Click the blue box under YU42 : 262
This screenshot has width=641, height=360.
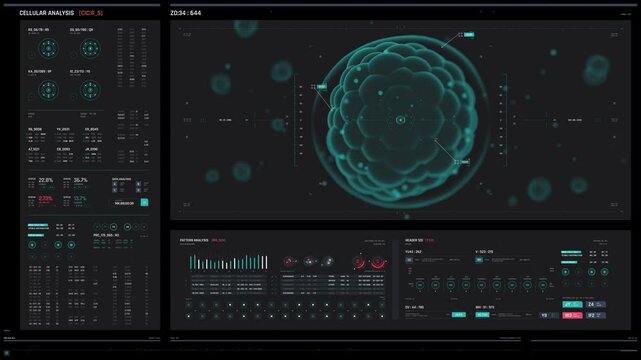pos(409,260)
